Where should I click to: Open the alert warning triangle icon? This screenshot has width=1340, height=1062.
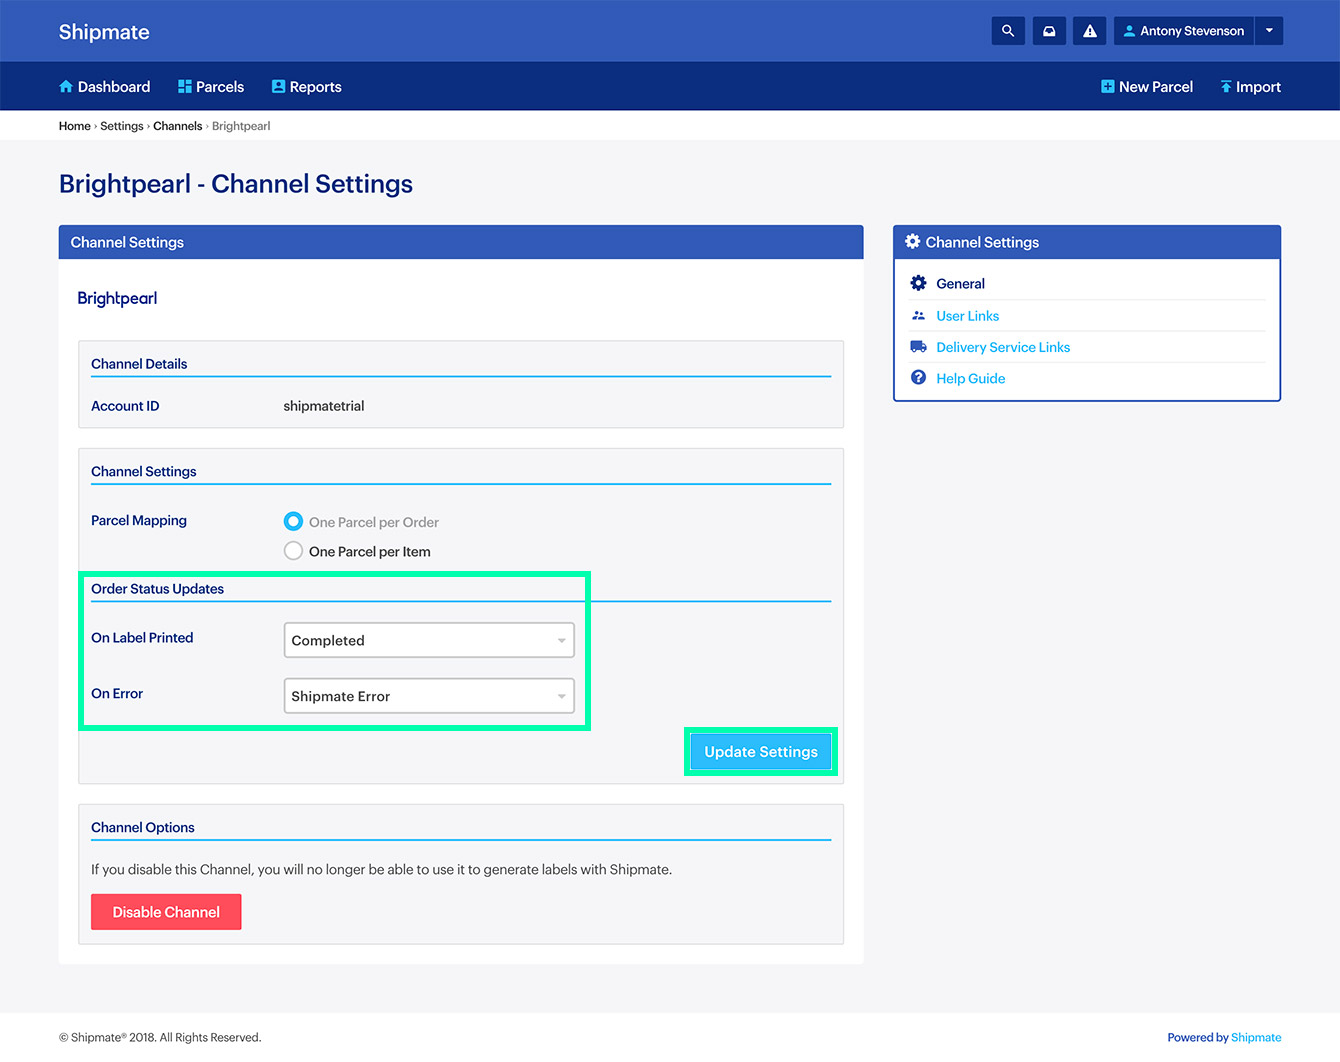coord(1090,31)
